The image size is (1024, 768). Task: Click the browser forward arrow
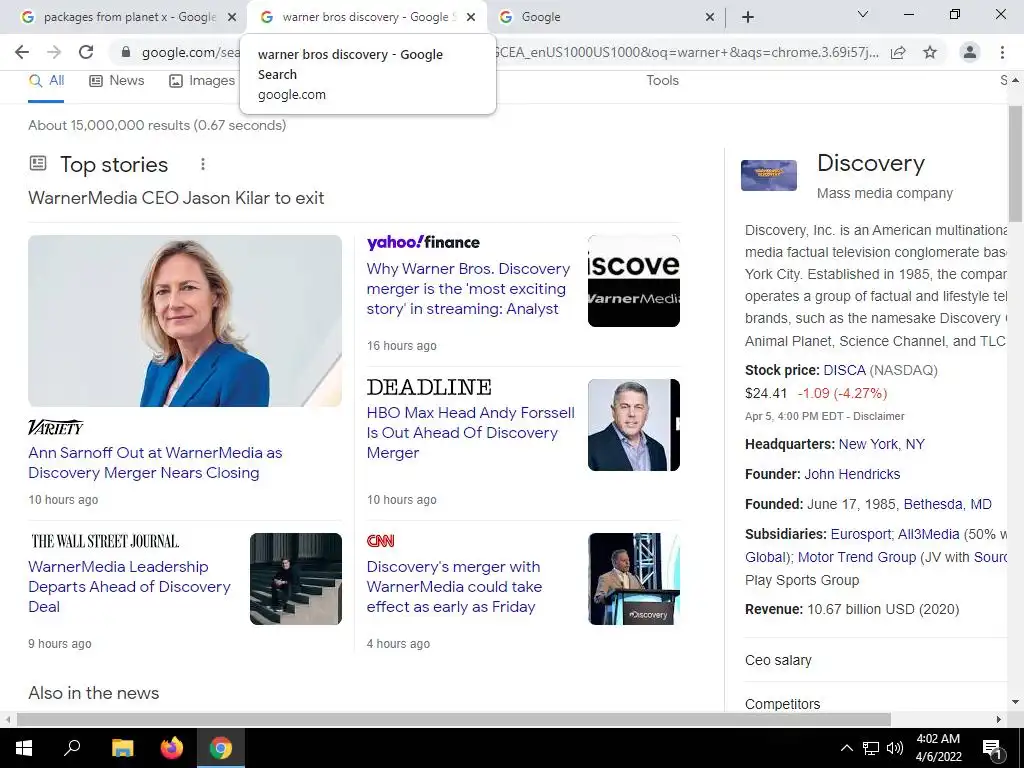tap(54, 52)
